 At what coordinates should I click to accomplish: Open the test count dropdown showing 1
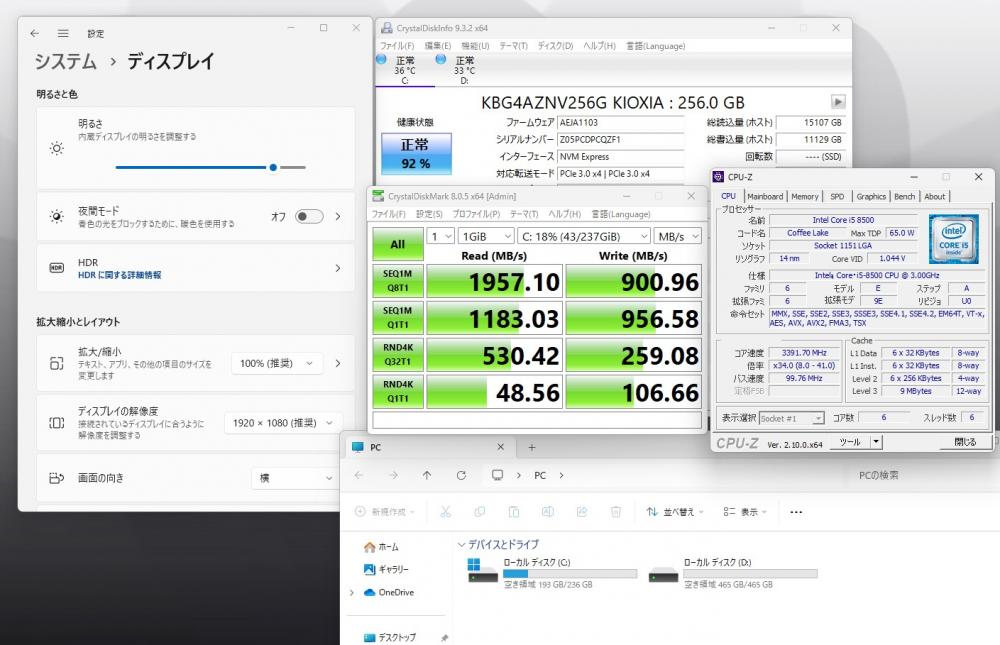440,237
